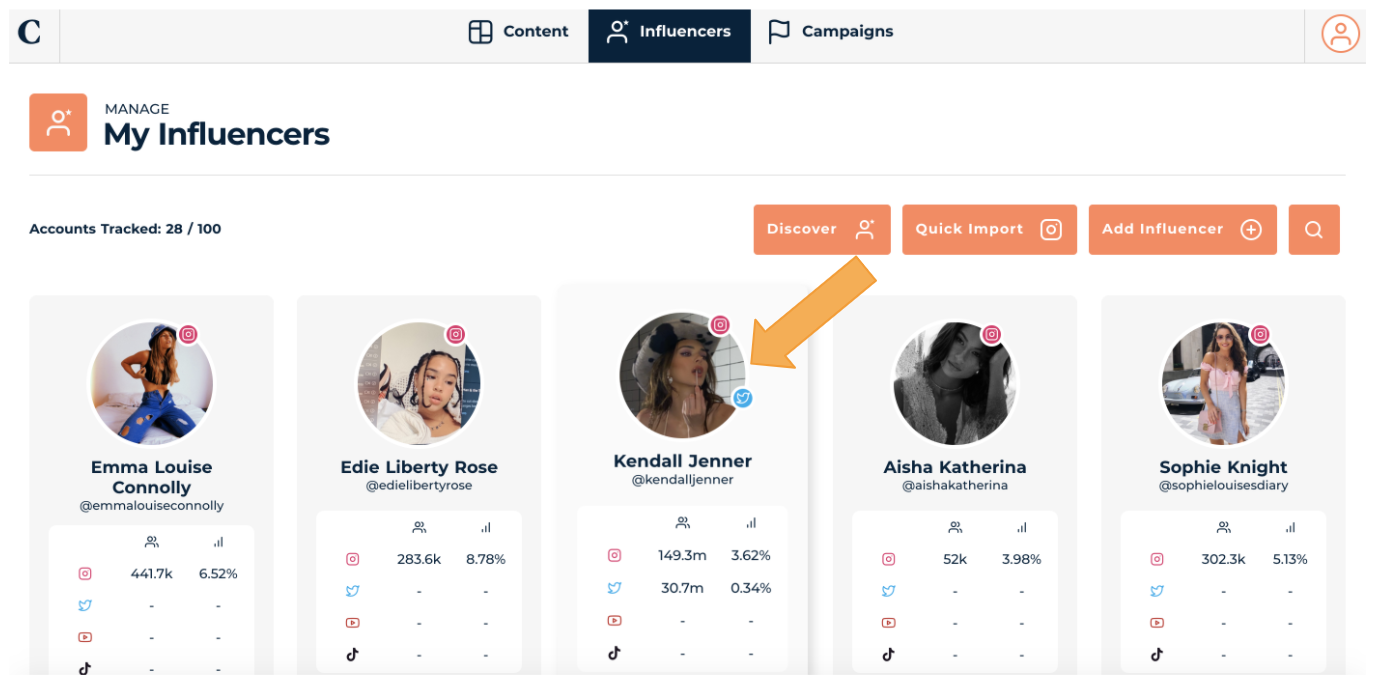Click the orange My Influencers header icon

[58, 123]
